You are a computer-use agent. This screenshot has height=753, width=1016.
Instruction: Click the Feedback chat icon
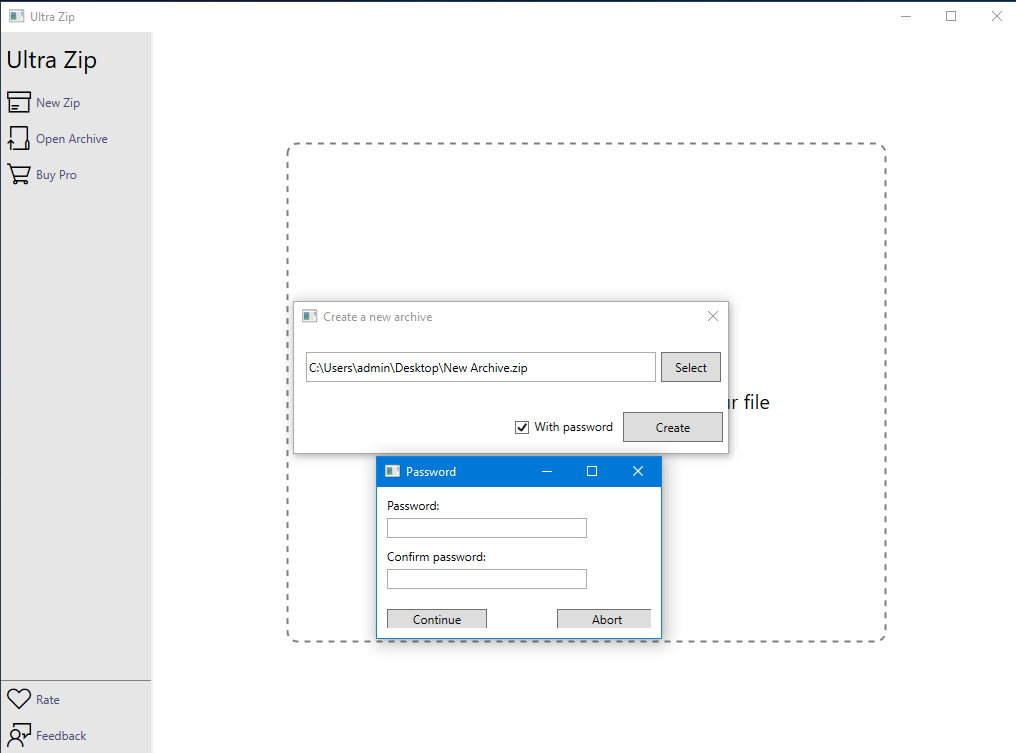pyautogui.click(x=19, y=734)
